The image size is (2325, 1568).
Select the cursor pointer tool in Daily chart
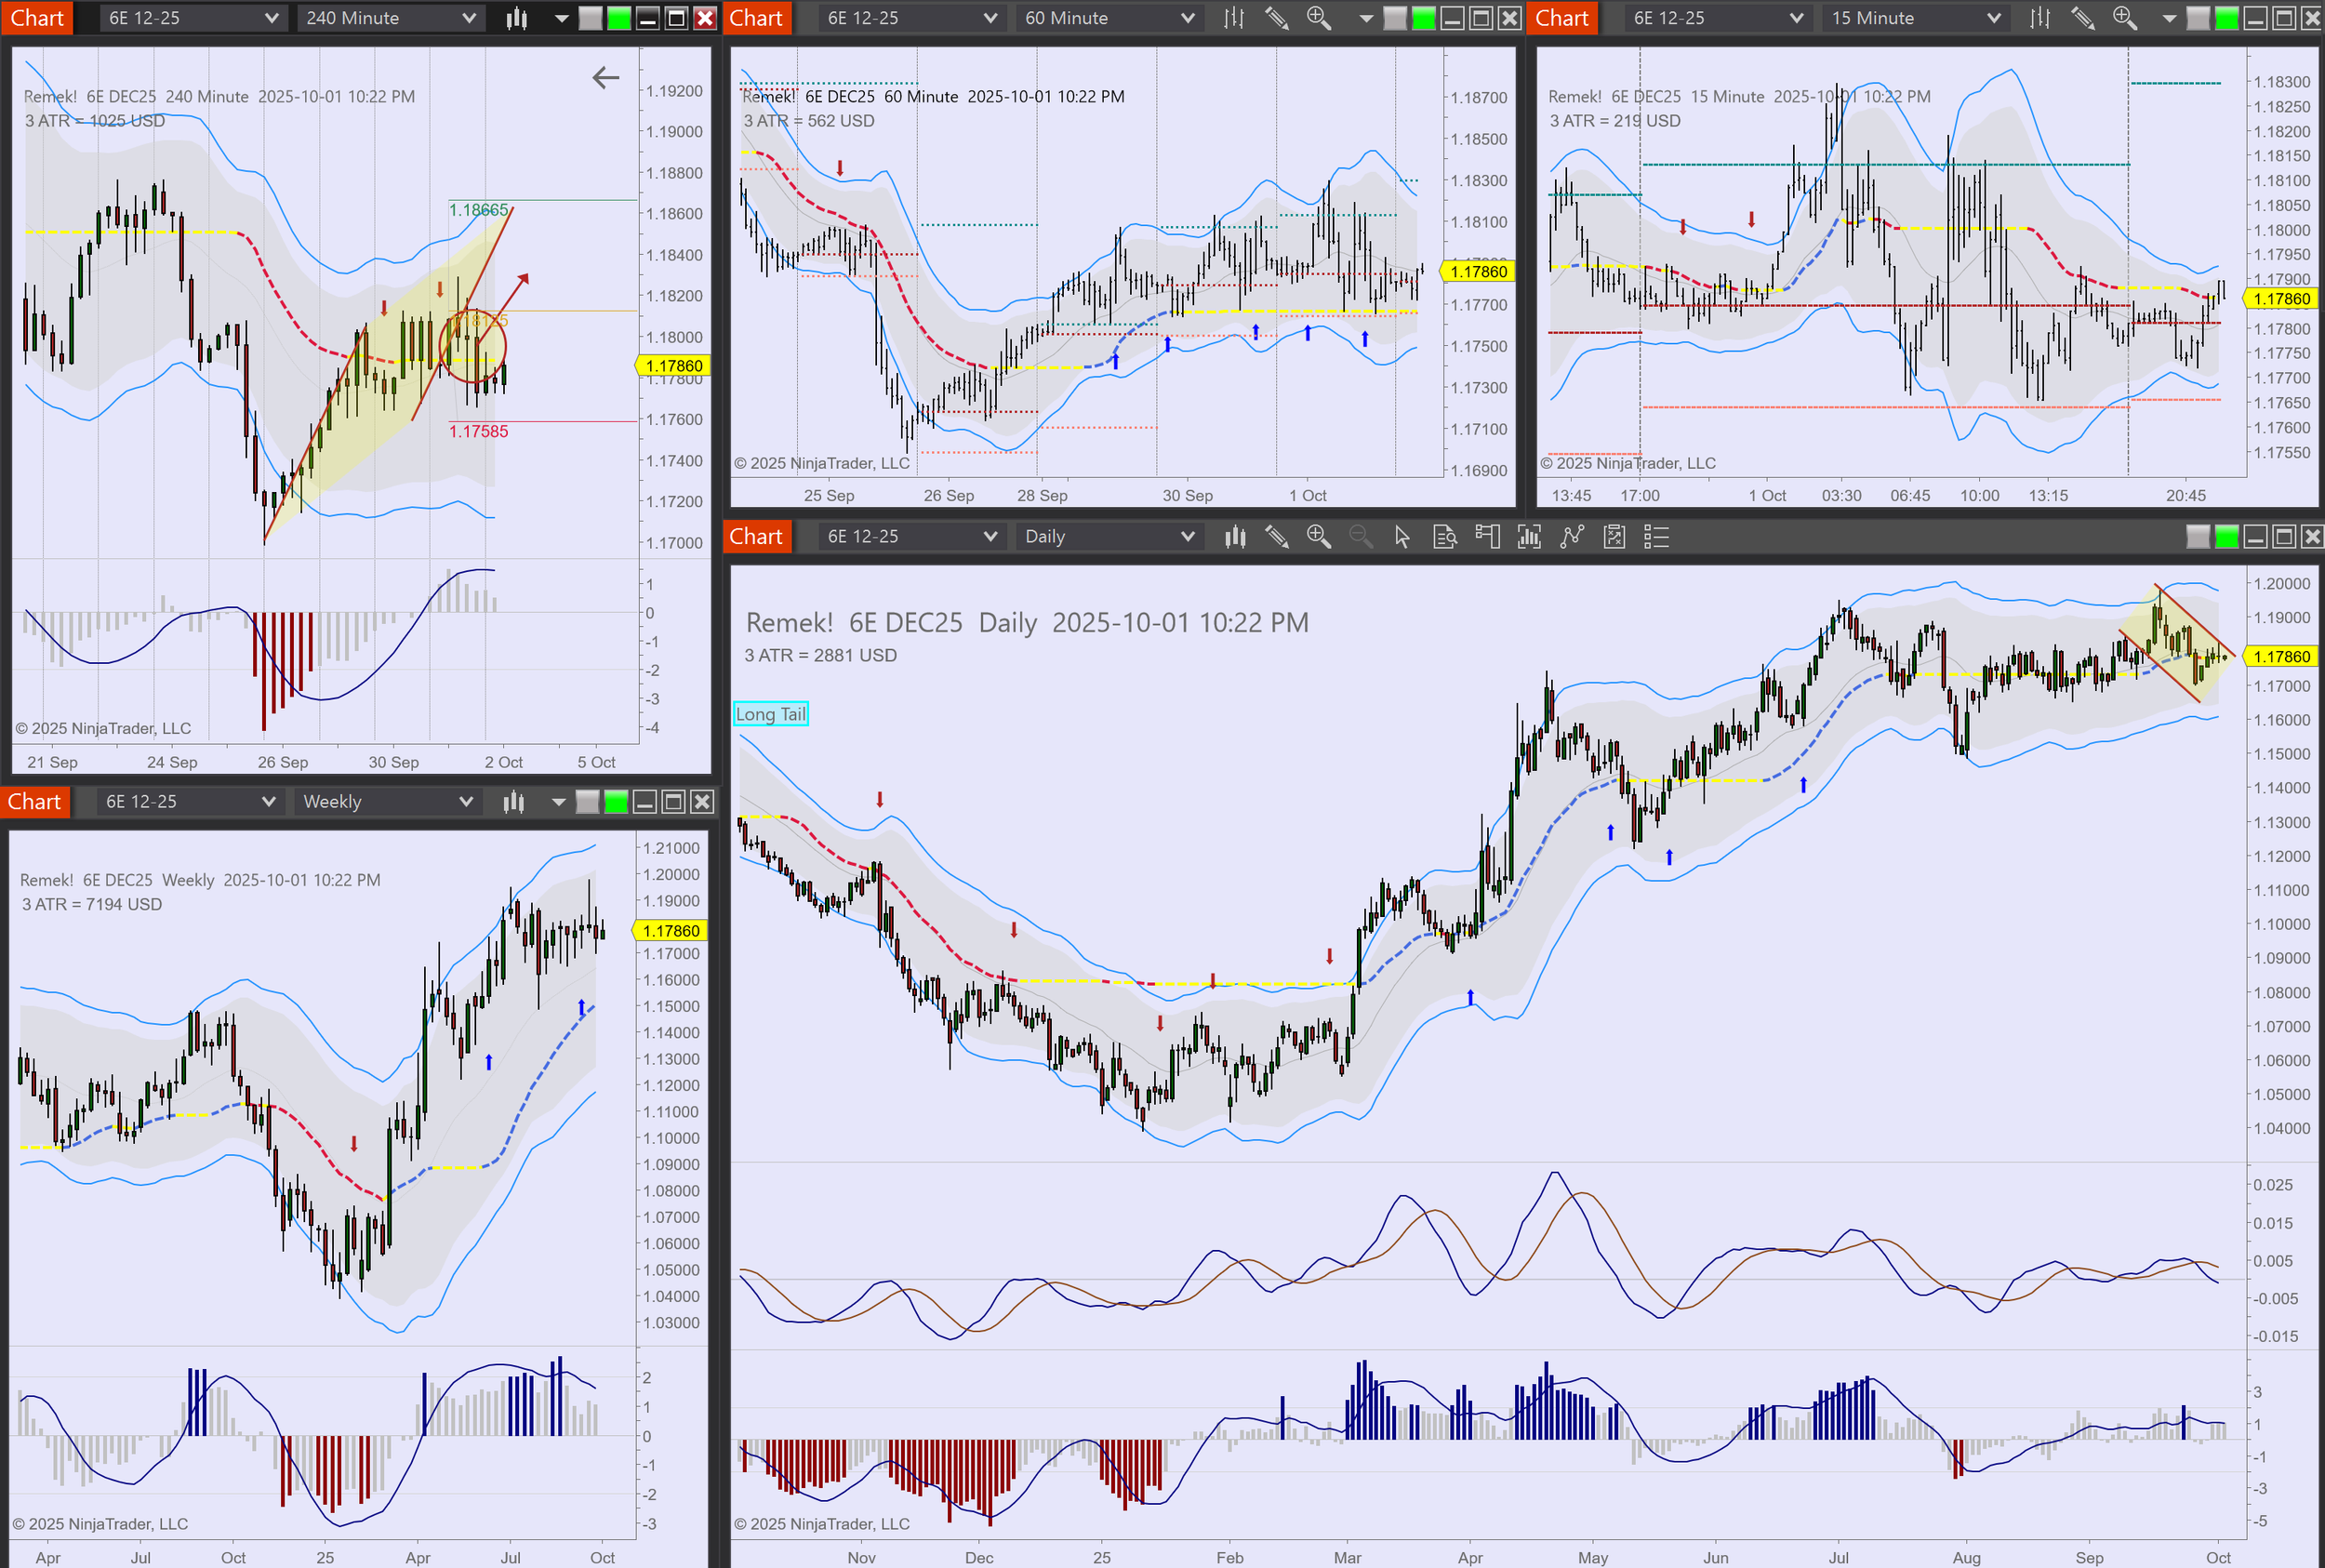point(1402,537)
